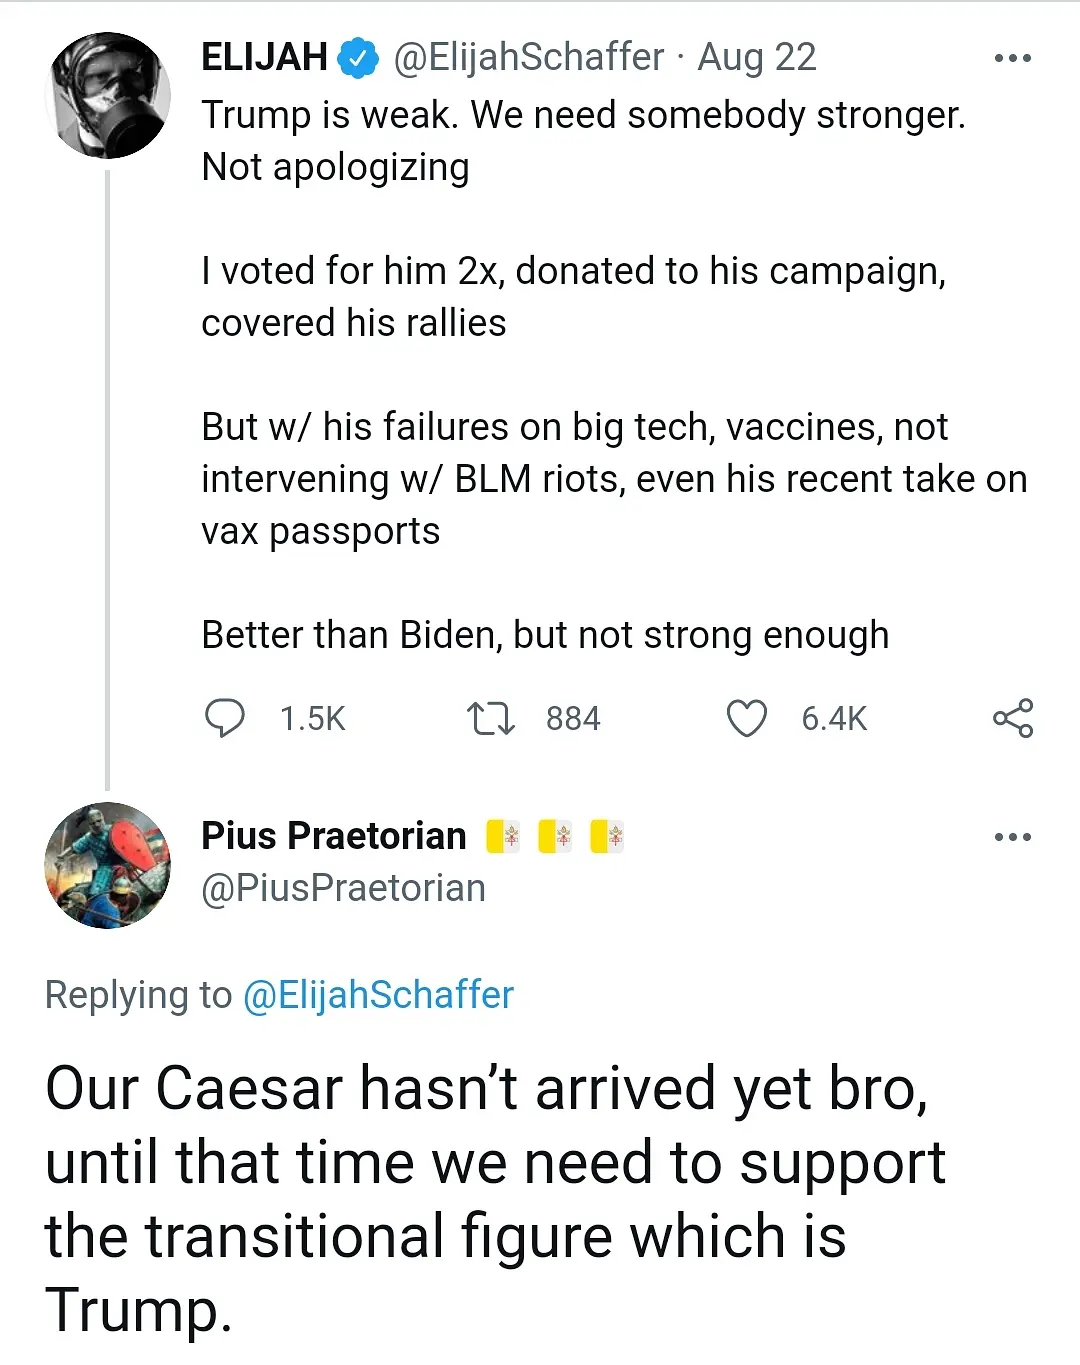The image size is (1080, 1365).
Task: Click the Aug 22 timestamp
Action: pos(757,57)
